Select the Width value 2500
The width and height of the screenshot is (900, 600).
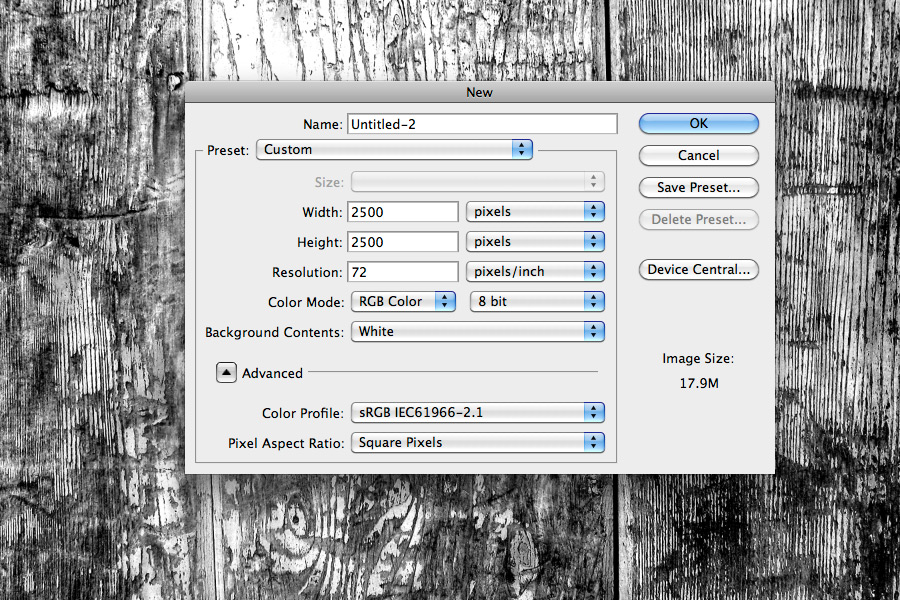[402, 211]
